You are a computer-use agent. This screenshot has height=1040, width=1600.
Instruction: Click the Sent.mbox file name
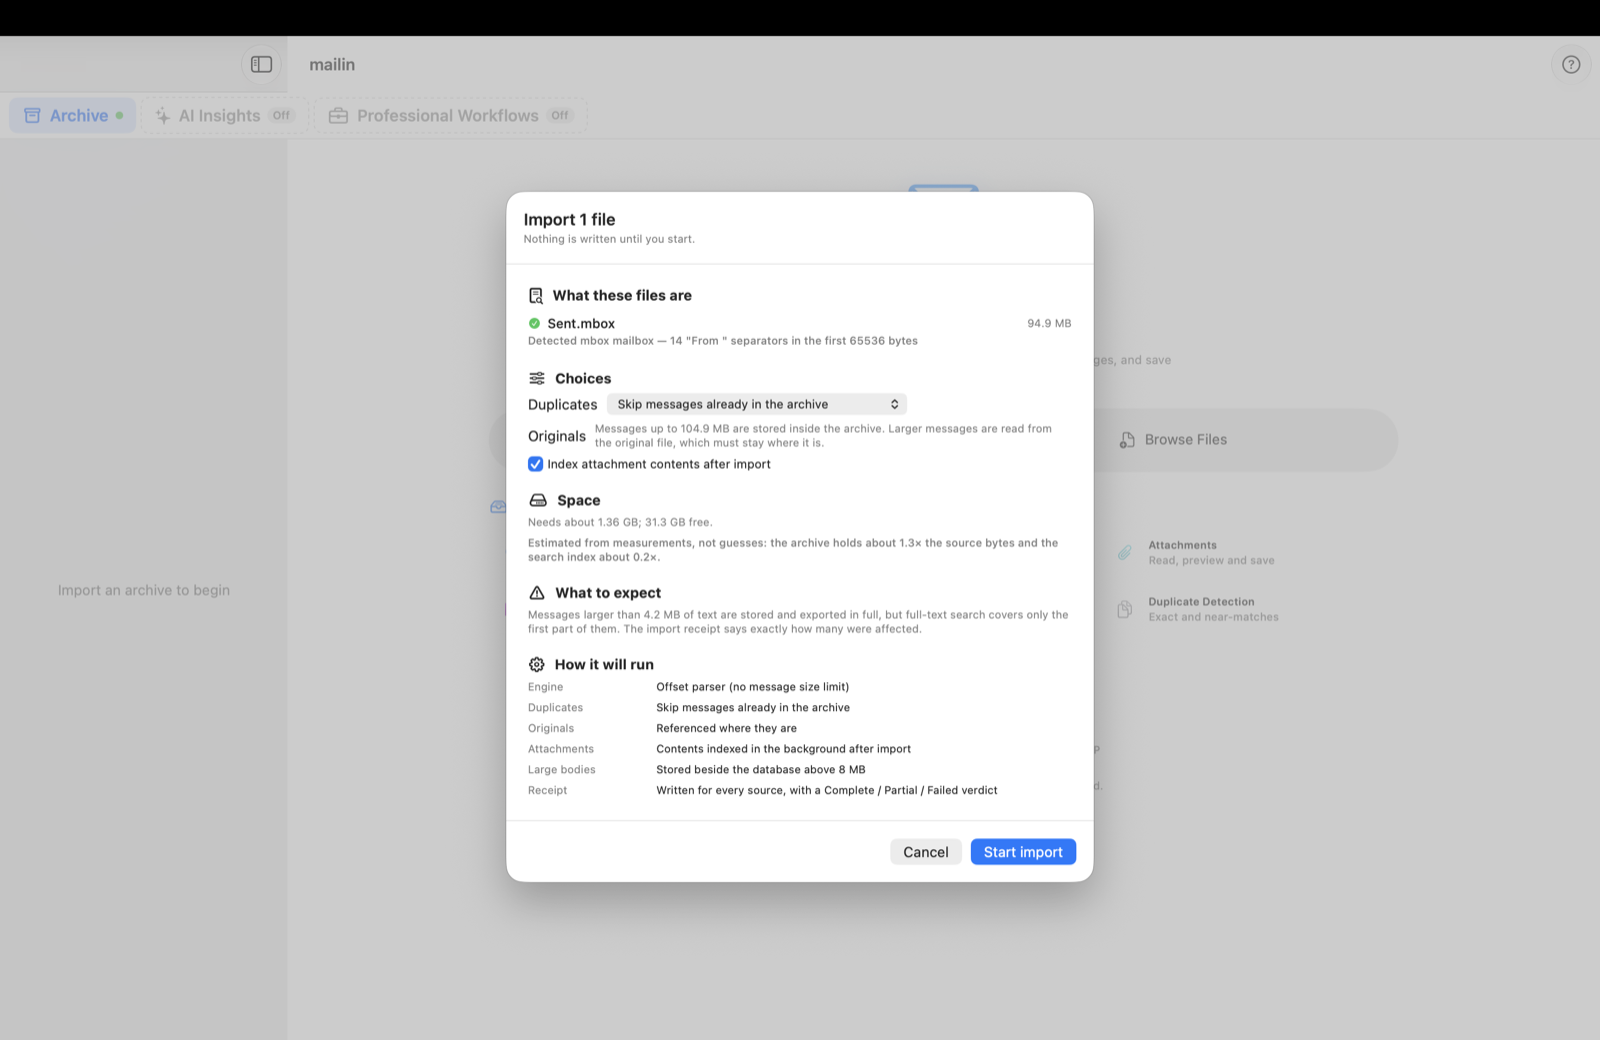581,323
